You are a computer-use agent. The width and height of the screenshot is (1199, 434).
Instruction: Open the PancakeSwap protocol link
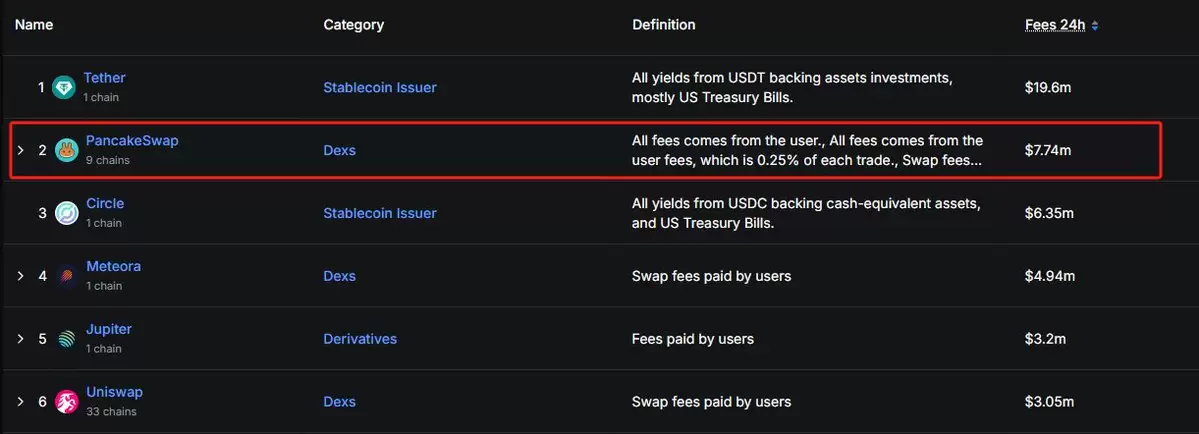132,141
